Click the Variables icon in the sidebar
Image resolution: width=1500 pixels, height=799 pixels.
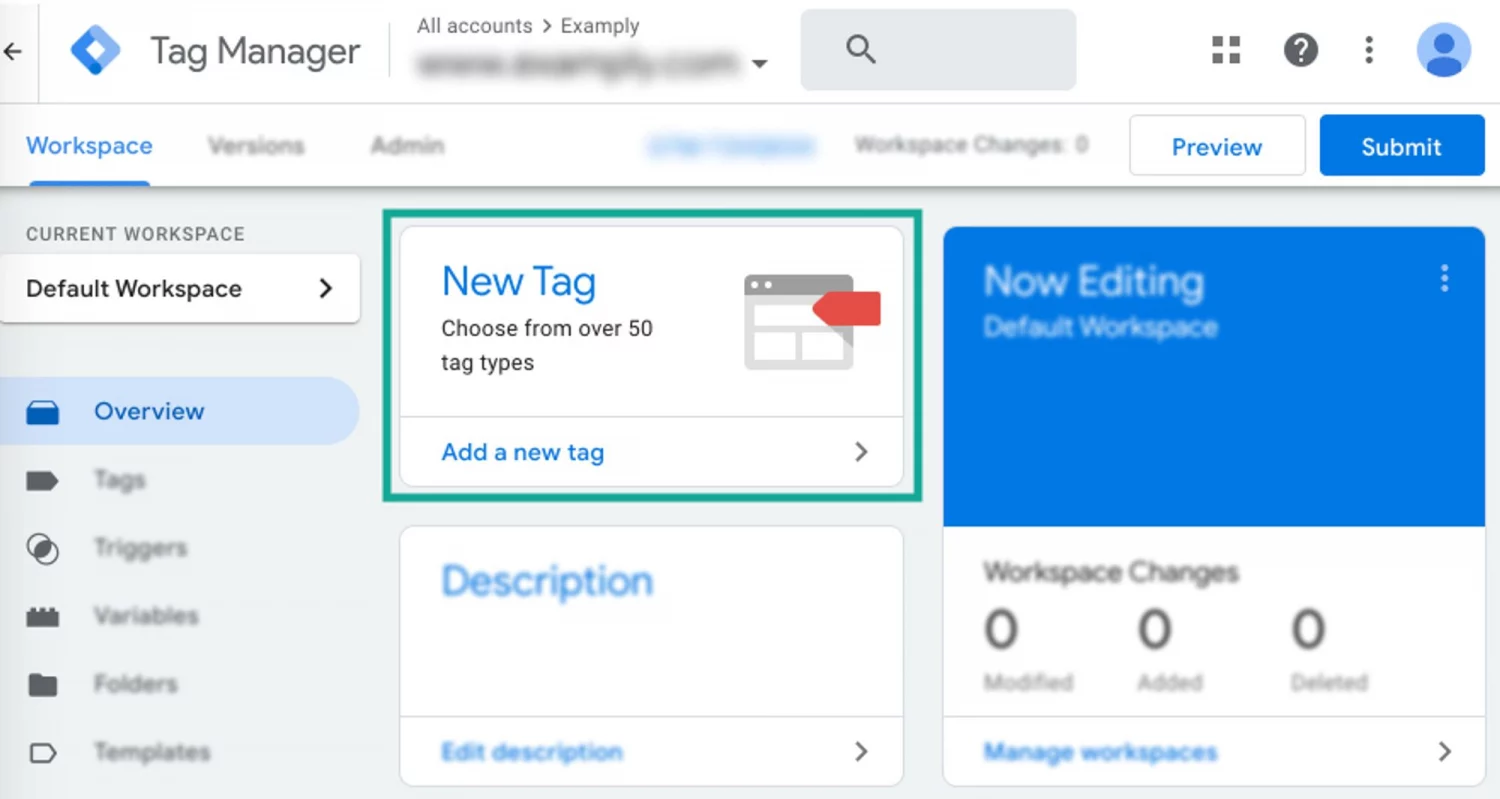43,616
